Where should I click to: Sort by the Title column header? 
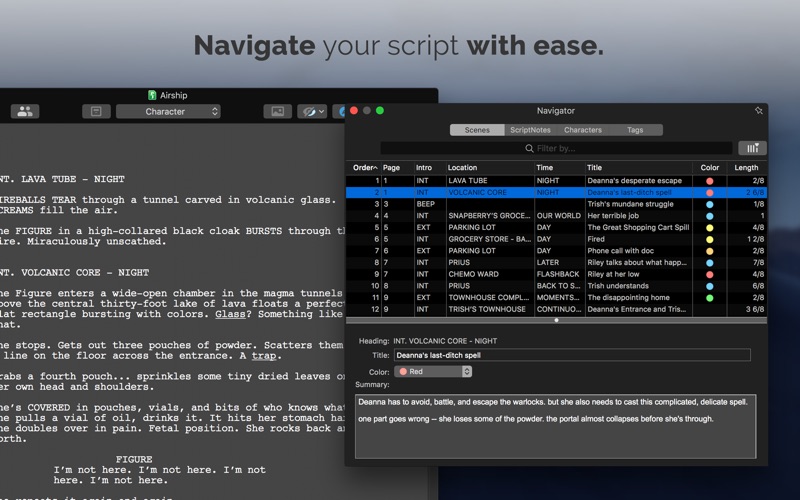(x=638, y=167)
